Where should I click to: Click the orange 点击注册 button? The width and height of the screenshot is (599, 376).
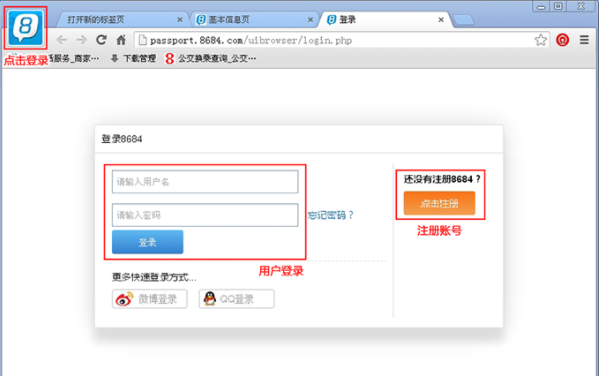(439, 203)
